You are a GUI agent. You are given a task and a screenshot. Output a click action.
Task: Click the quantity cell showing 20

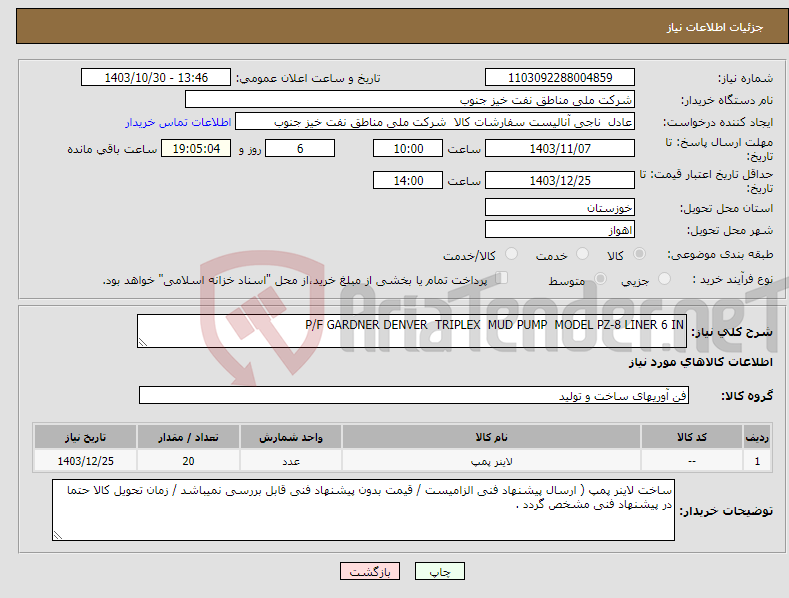click(188, 461)
